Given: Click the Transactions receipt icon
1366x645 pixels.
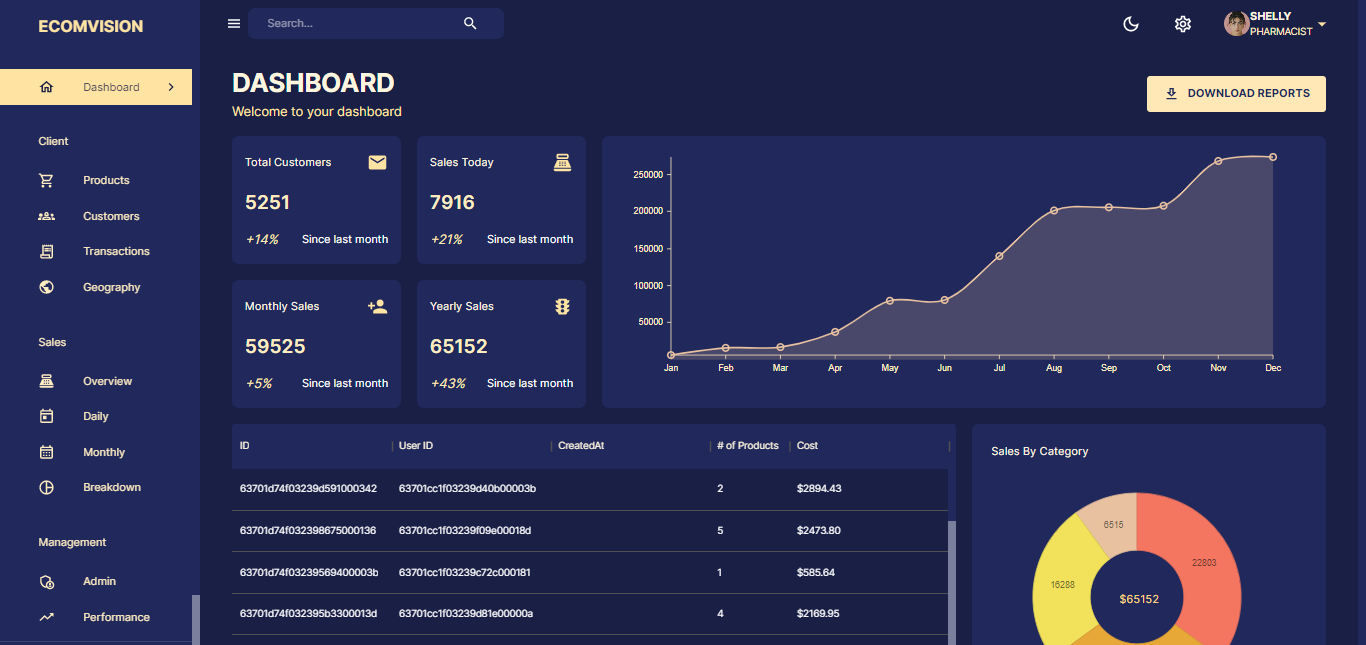Looking at the screenshot, I should [46, 251].
